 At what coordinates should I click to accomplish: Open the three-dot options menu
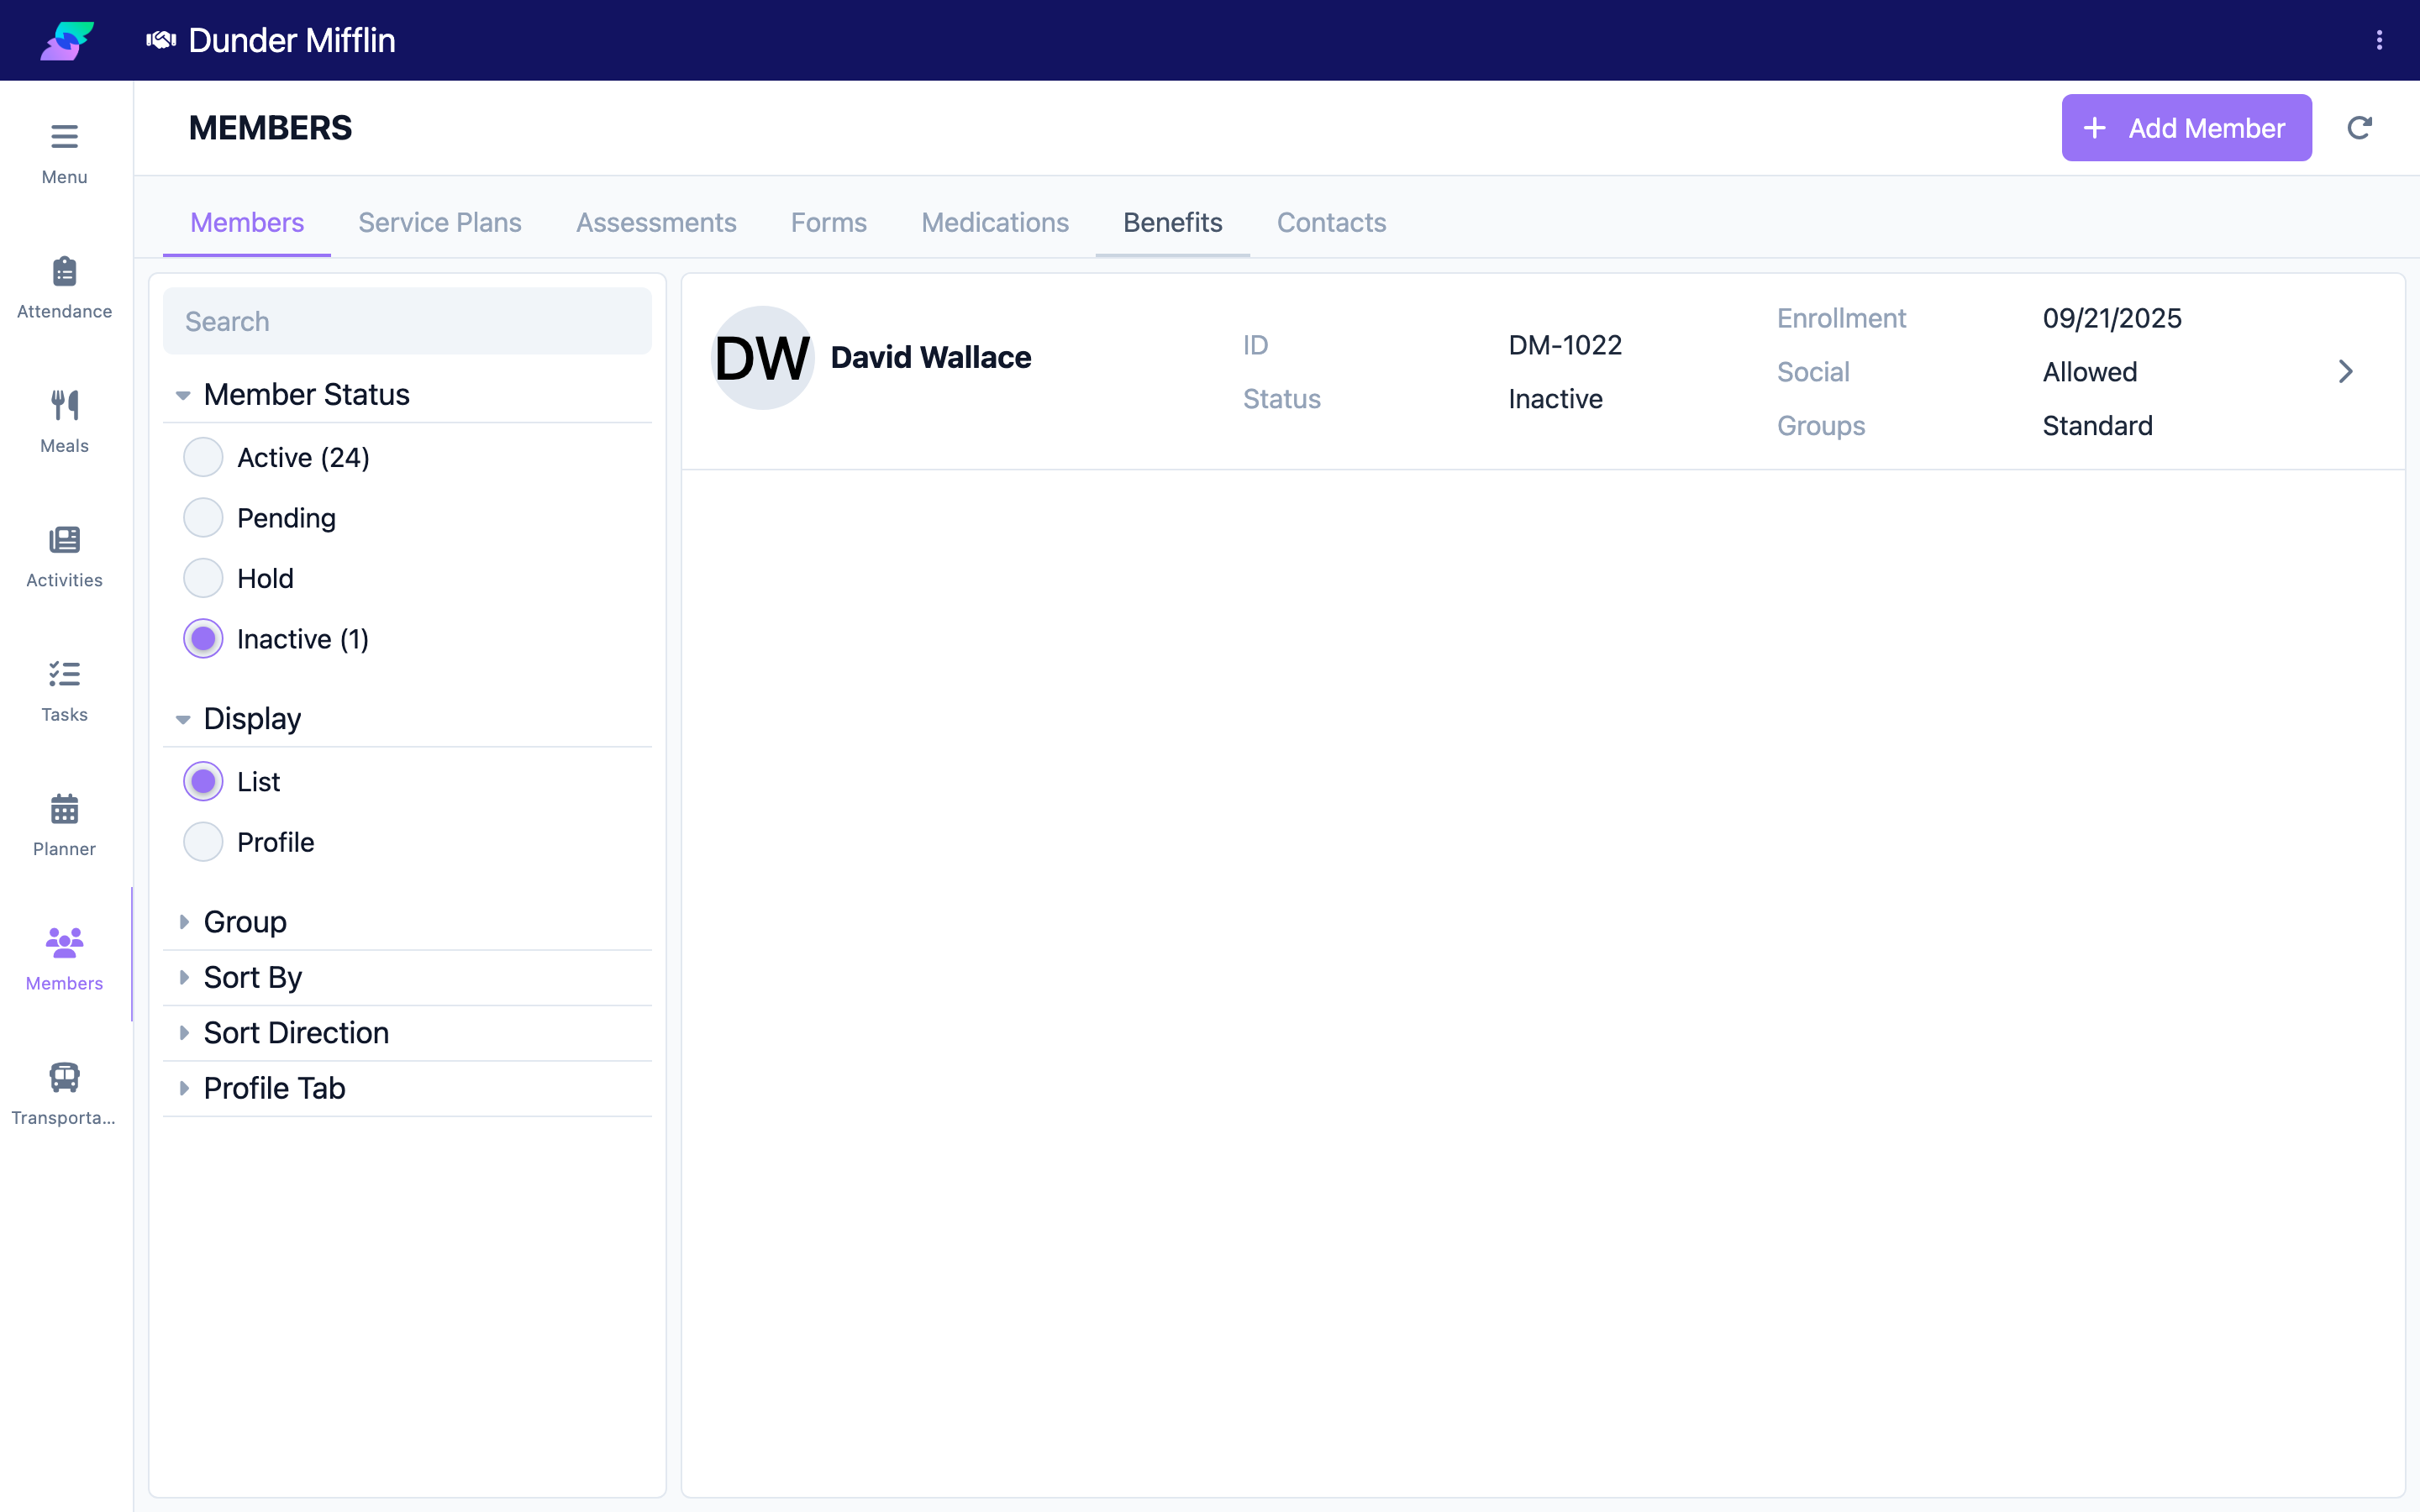pyautogui.click(x=2379, y=40)
